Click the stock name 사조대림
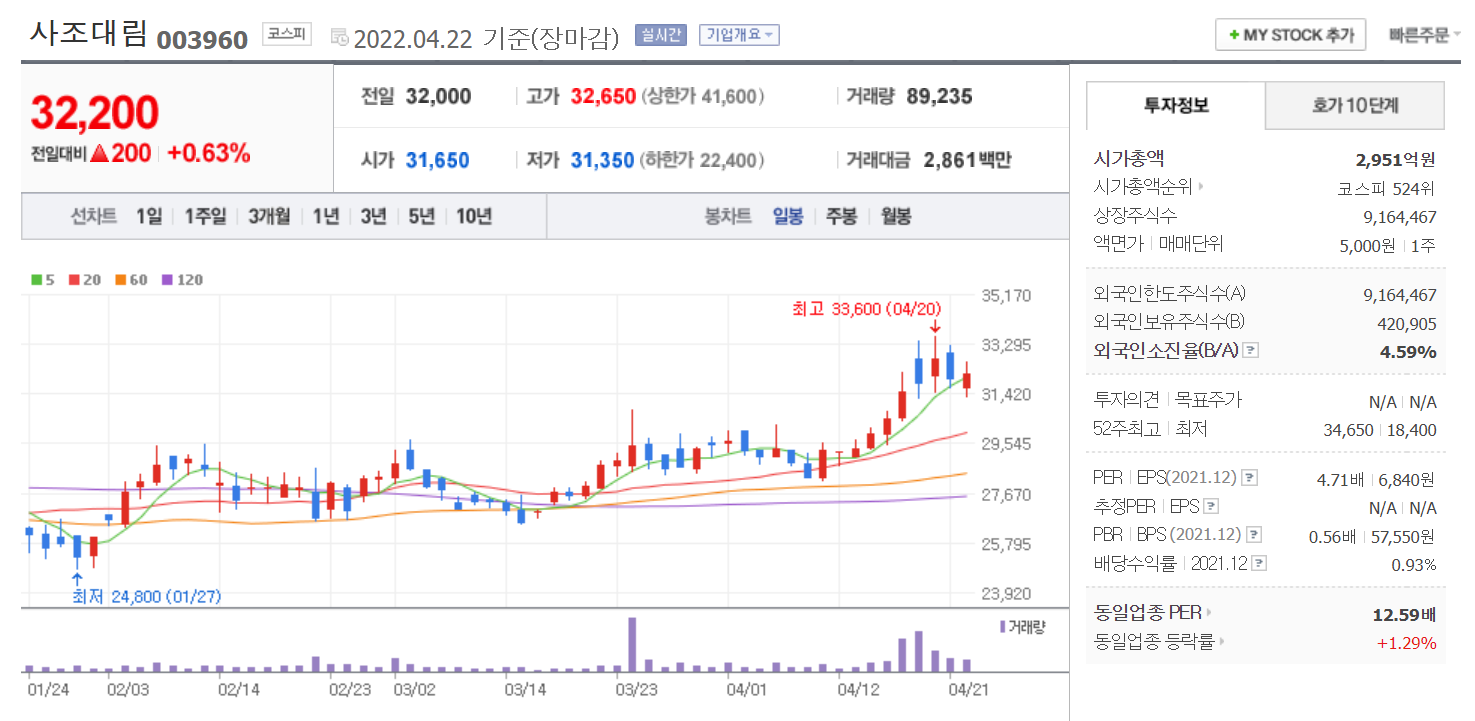The height and width of the screenshot is (721, 1475). (x=88, y=36)
